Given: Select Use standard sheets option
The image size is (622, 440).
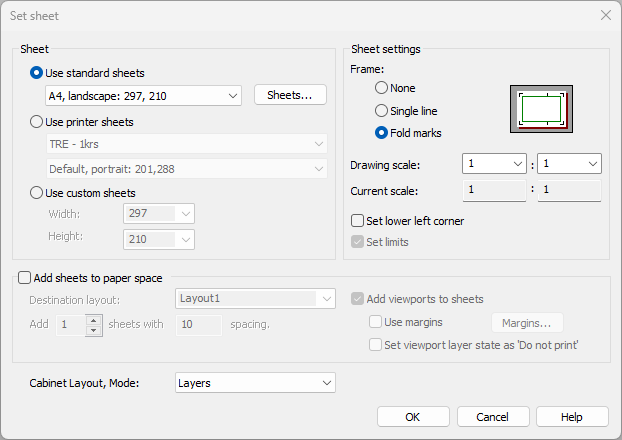Looking at the screenshot, I should point(38,73).
